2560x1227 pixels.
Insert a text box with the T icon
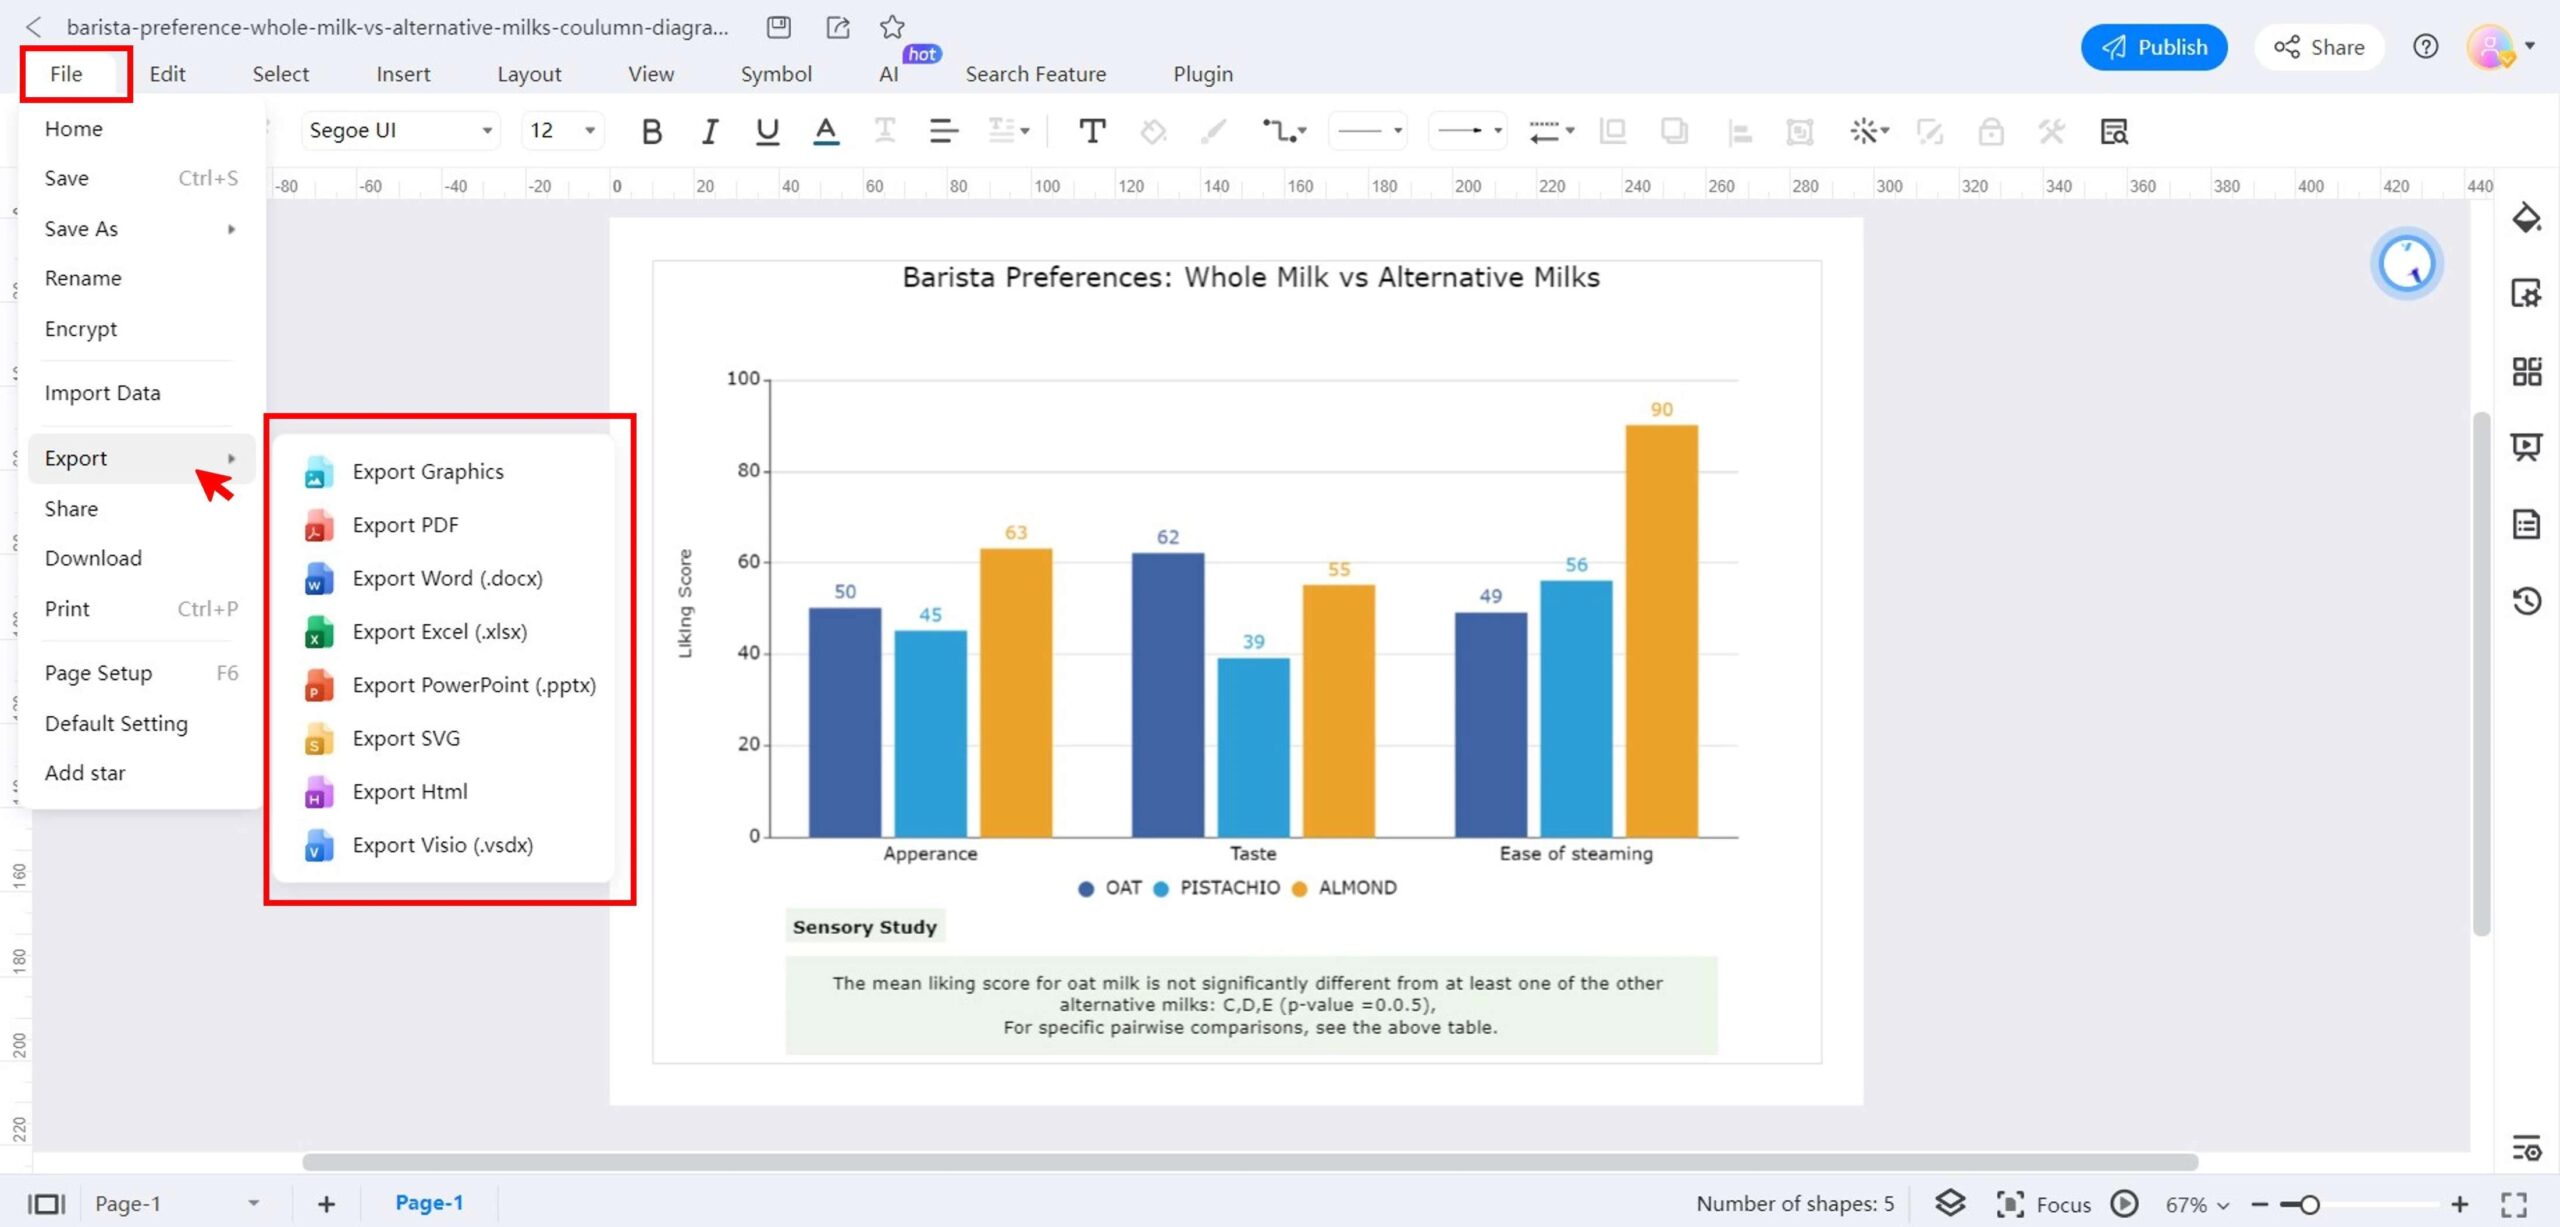click(x=1092, y=130)
